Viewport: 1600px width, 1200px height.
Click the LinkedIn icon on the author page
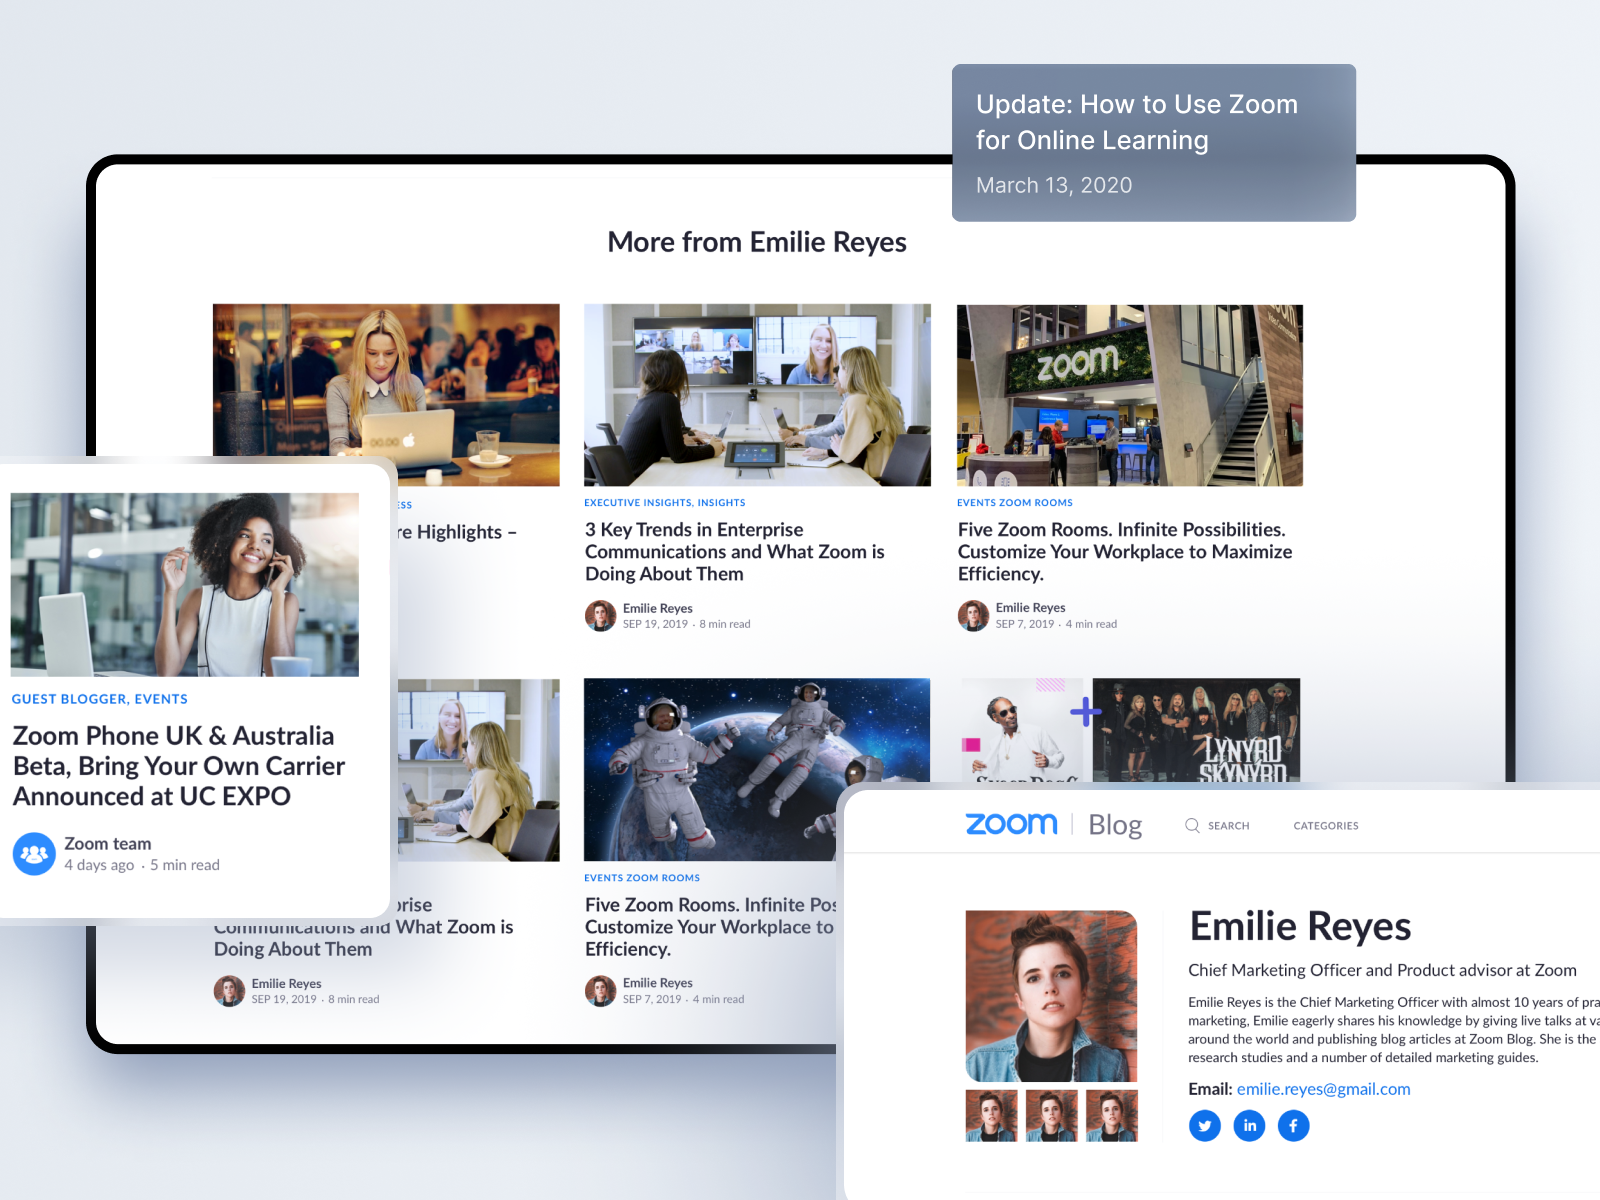[1249, 1126]
